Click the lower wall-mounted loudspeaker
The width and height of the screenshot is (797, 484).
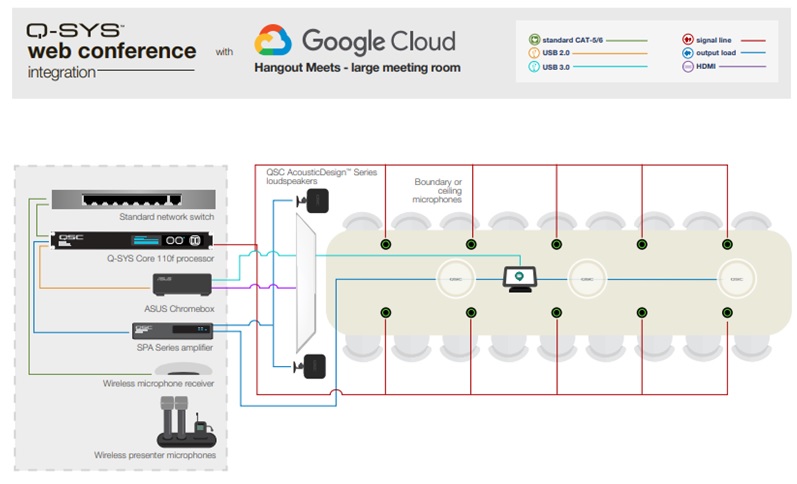coord(310,366)
